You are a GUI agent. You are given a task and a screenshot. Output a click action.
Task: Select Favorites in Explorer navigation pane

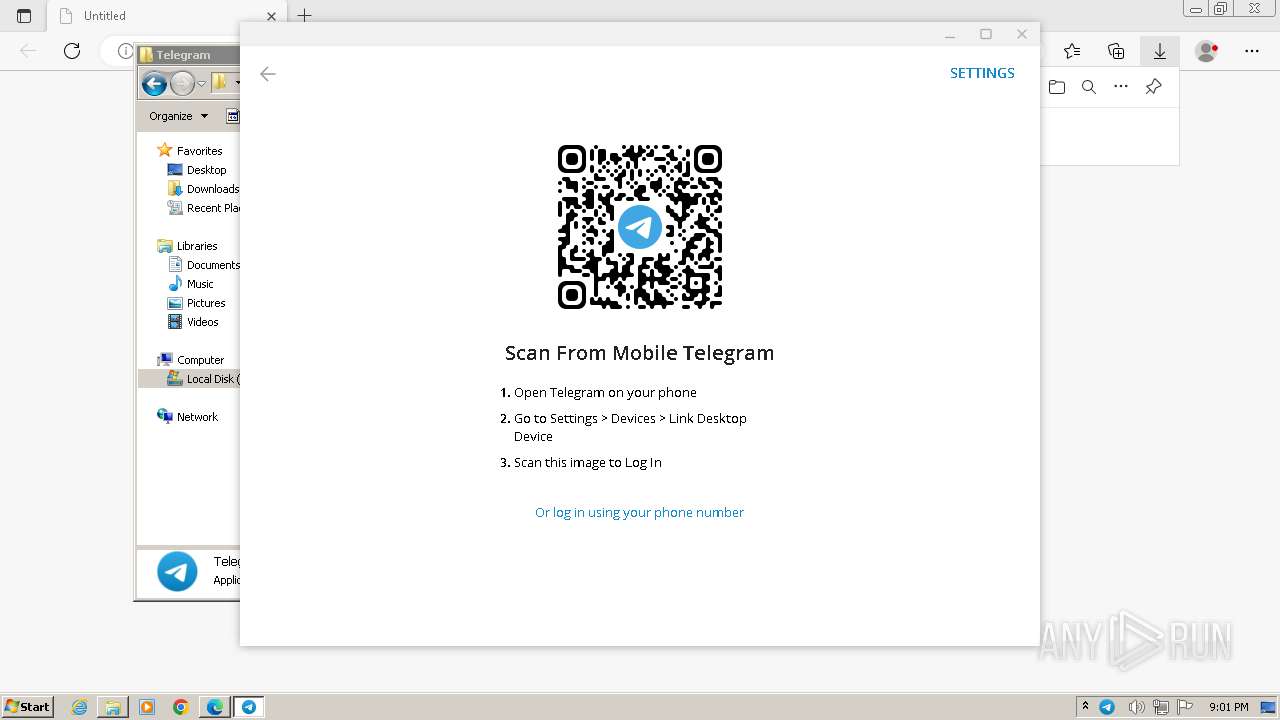(199, 151)
